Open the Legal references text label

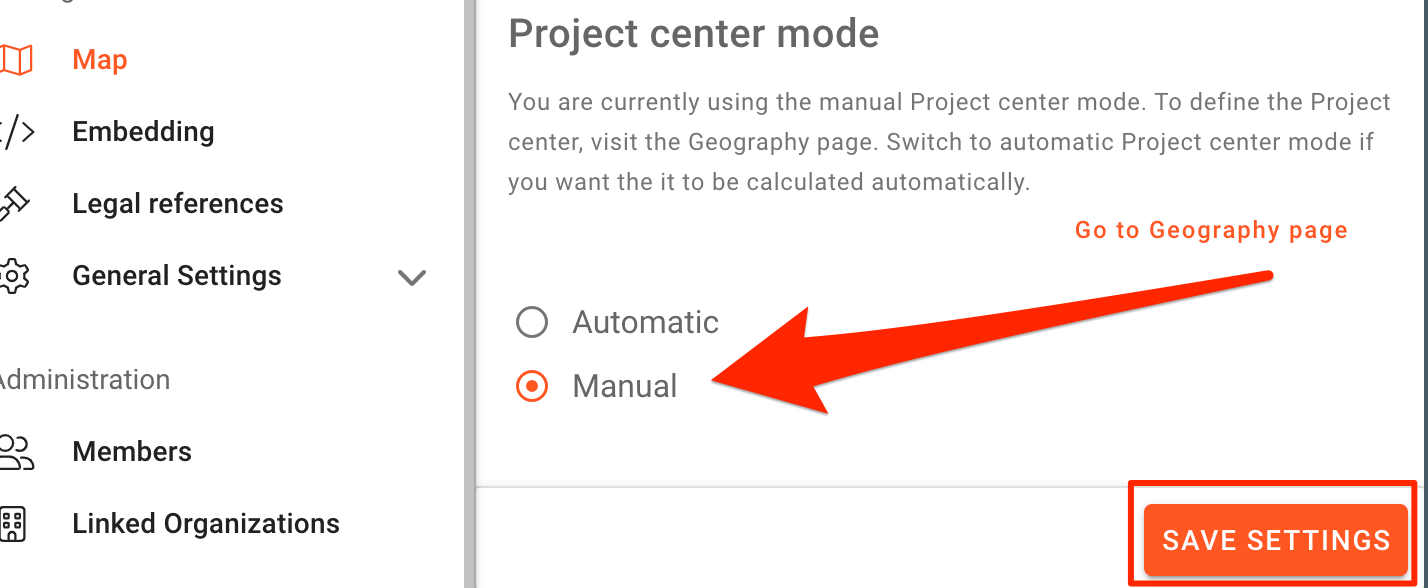[x=178, y=204]
